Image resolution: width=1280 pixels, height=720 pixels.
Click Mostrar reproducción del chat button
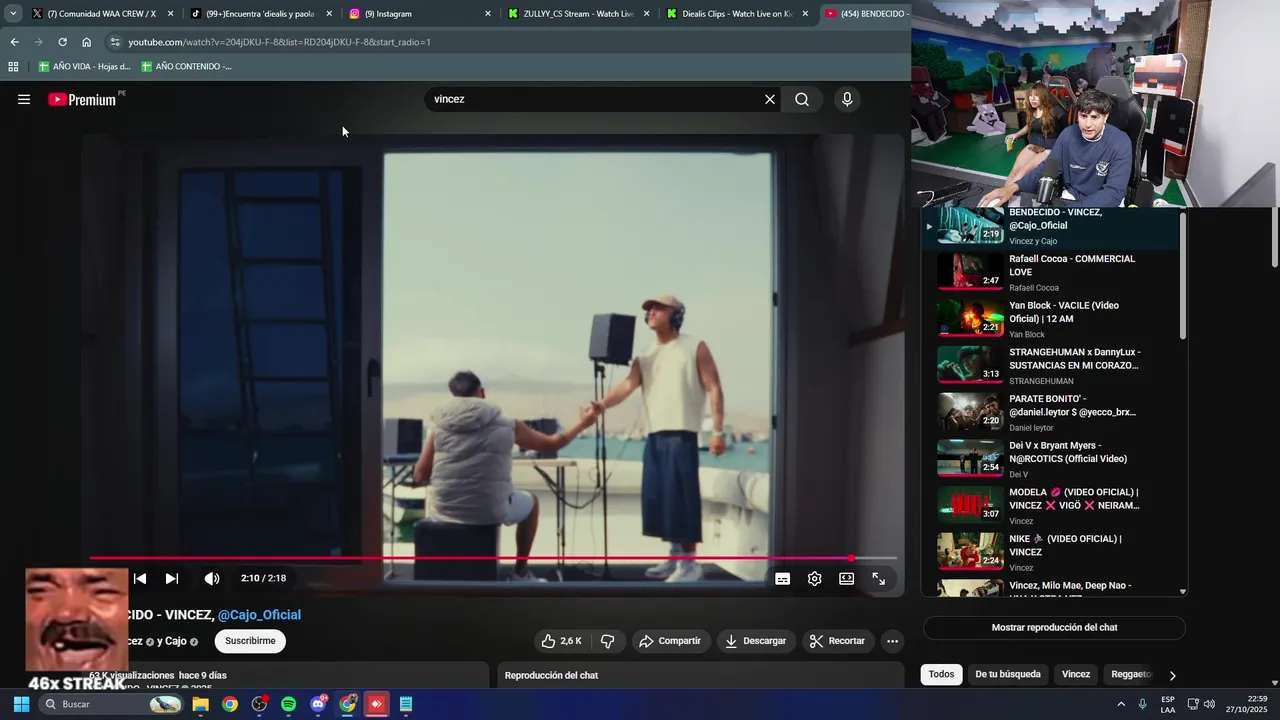tap(1054, 628)
